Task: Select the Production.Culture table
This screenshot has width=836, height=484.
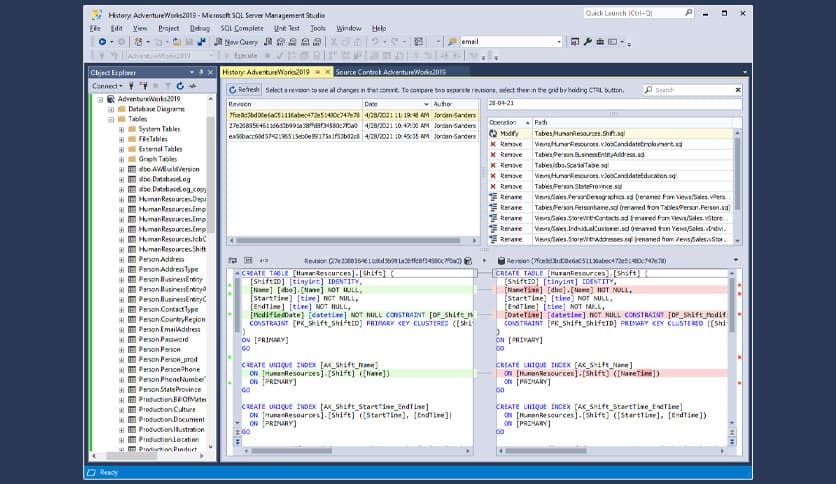Action: [167, 410]
